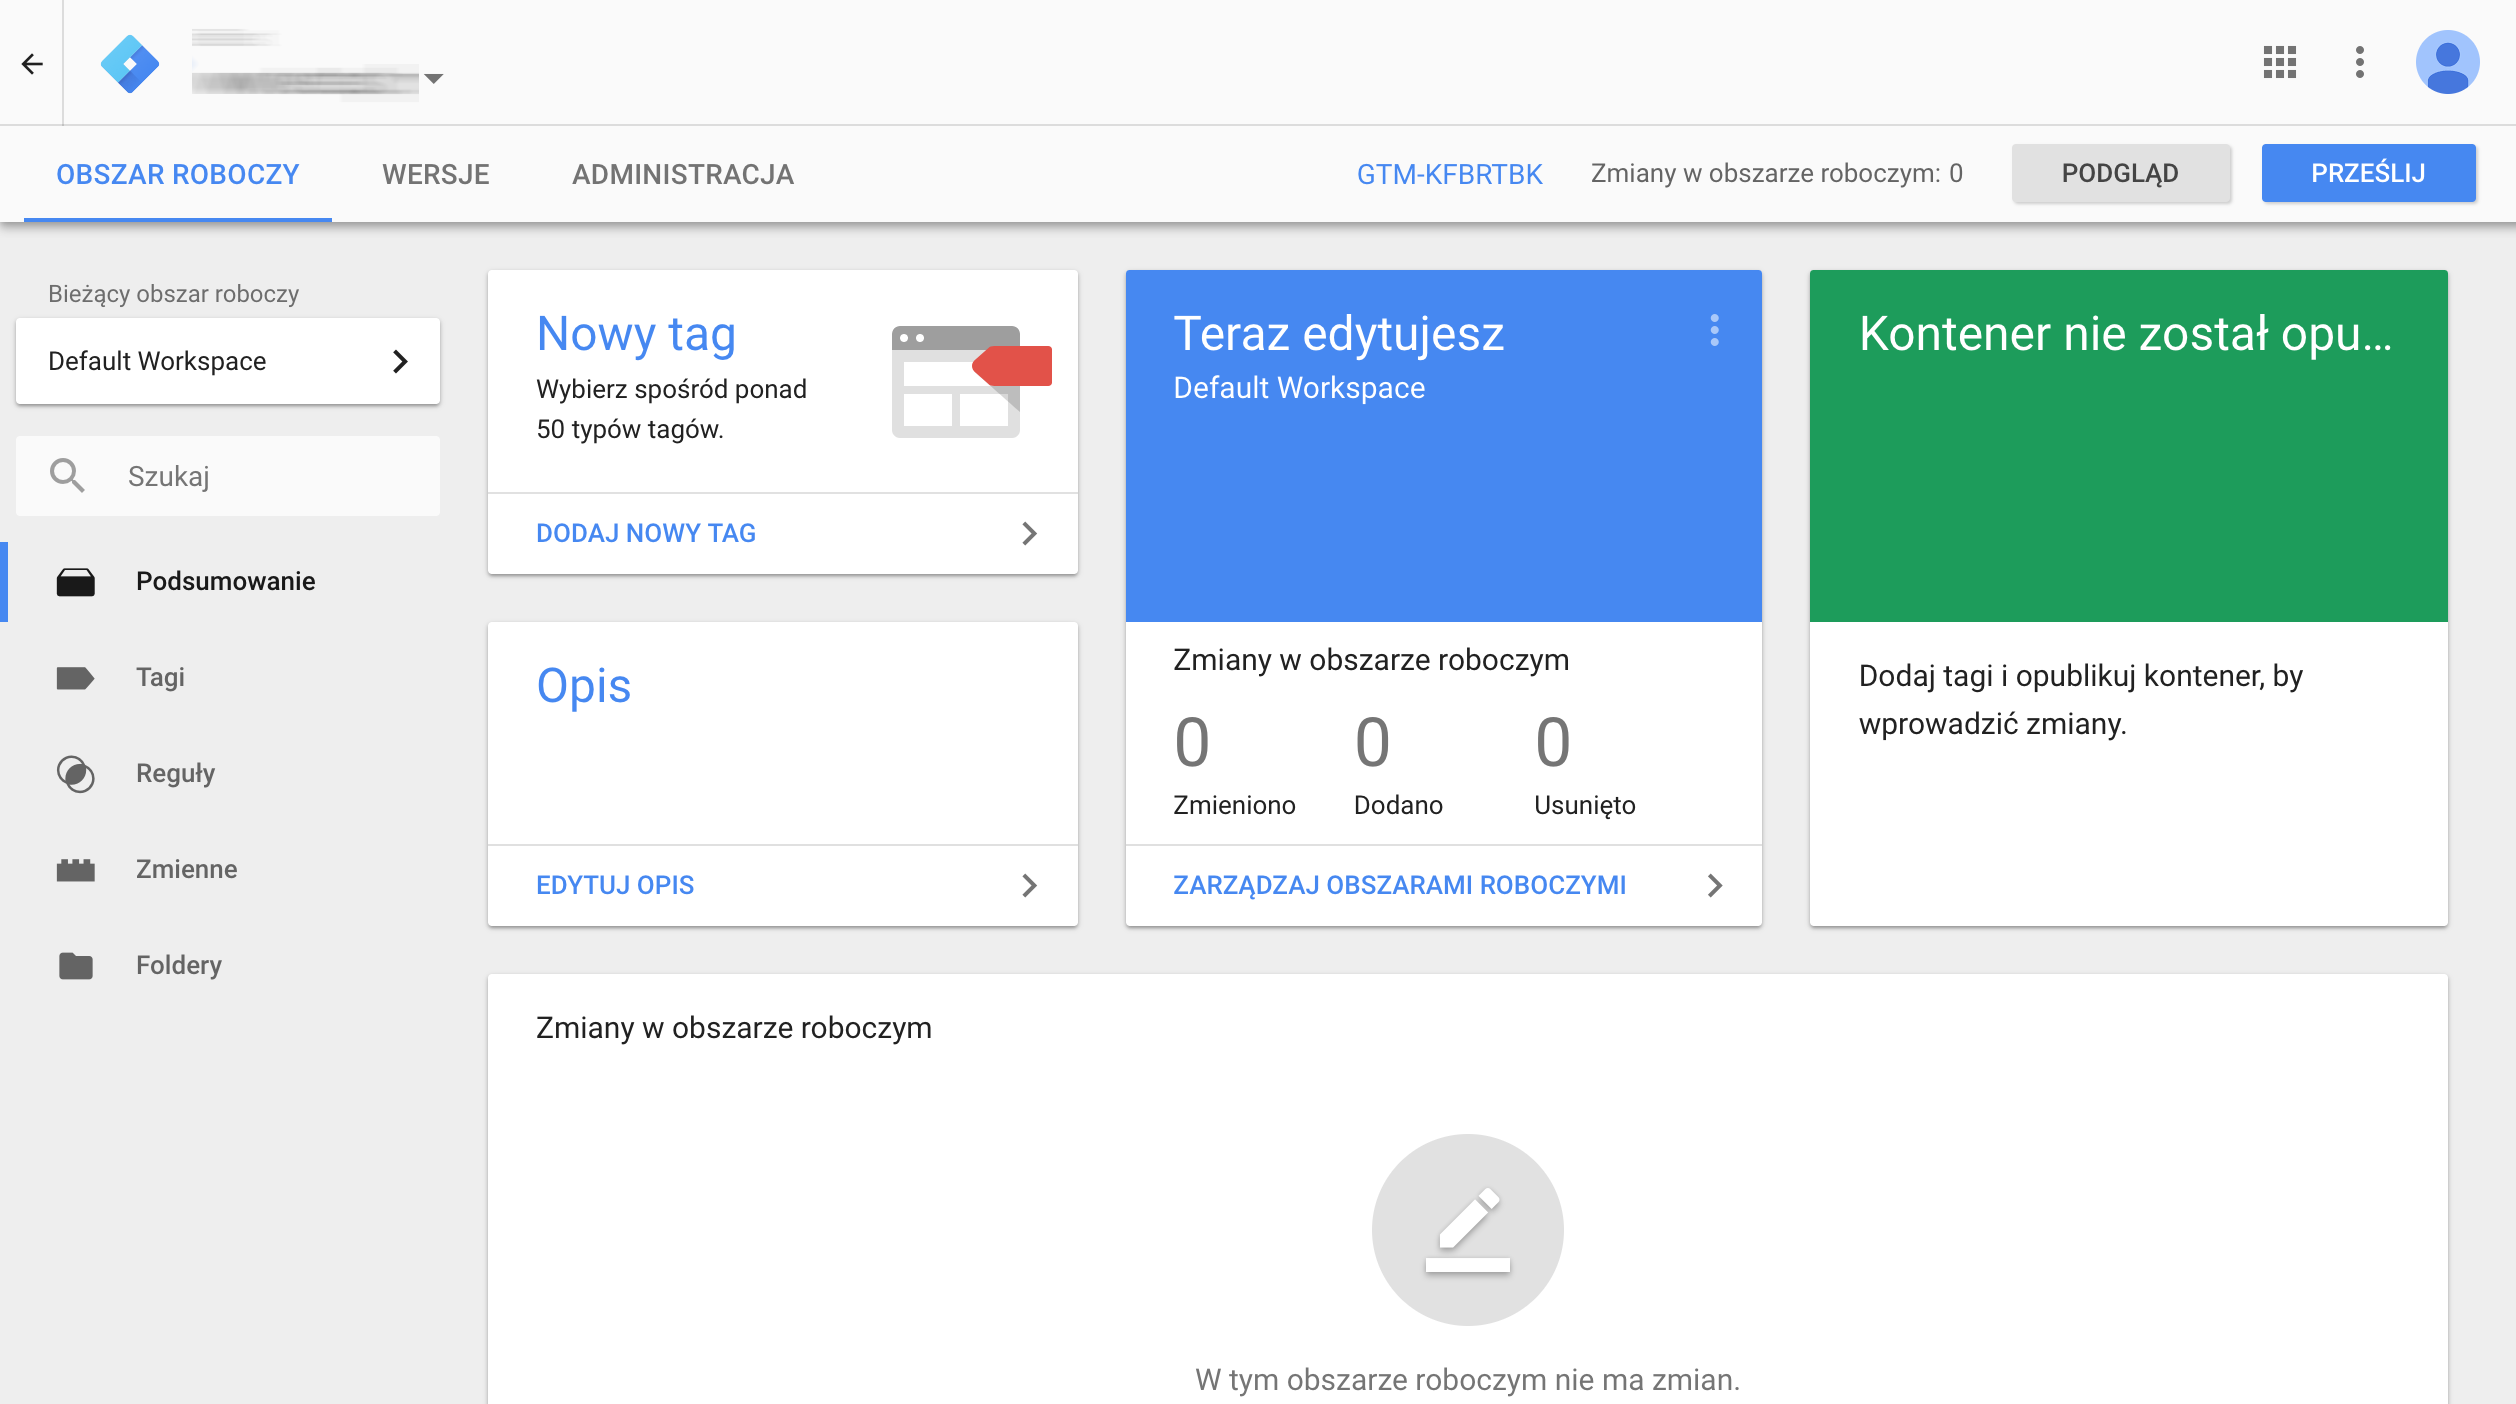Click the back navigation arrow button

[31, 62]
